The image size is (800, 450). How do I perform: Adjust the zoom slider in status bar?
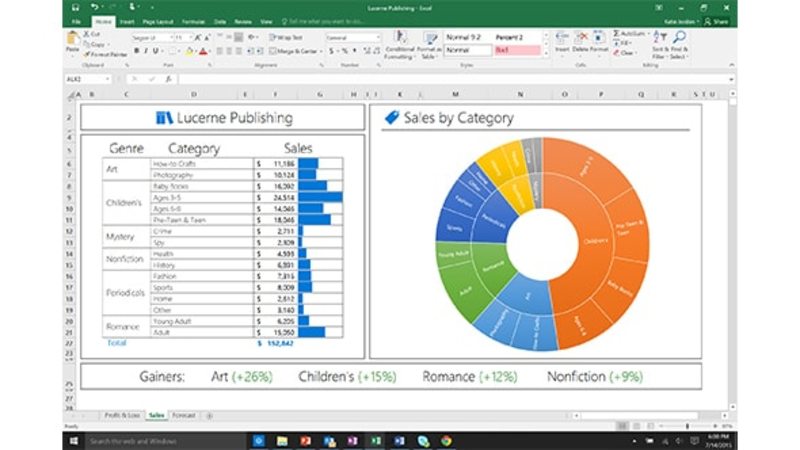point(687,426)
